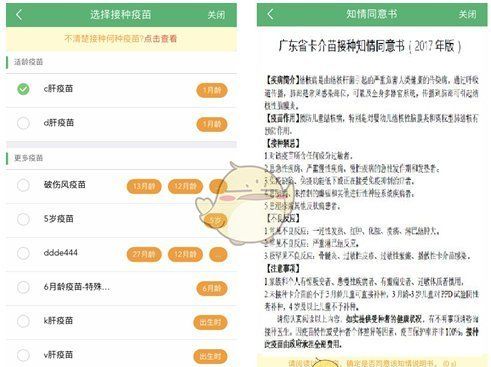Screen dimensions: 491x367
Task: Click the 选择接种疫苗 page title
Action: click(121, 15)
